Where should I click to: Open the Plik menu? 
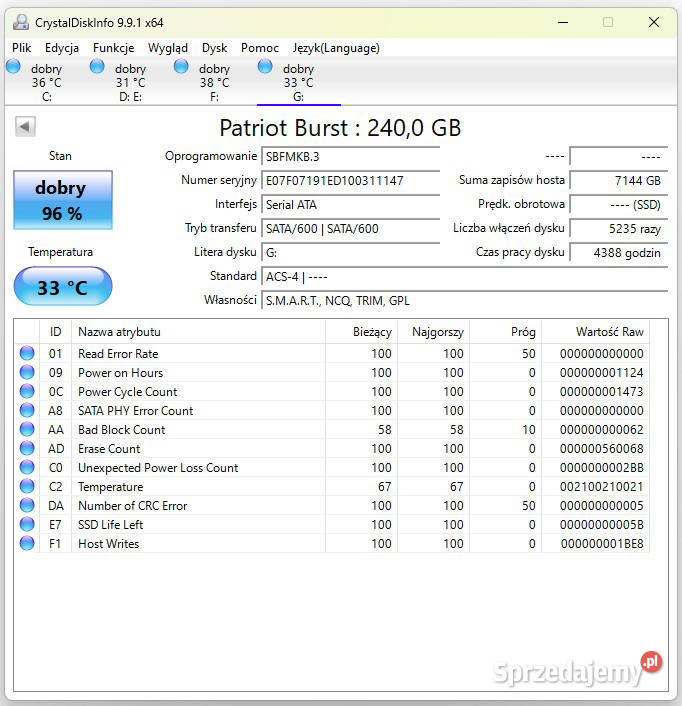(22, 48)
